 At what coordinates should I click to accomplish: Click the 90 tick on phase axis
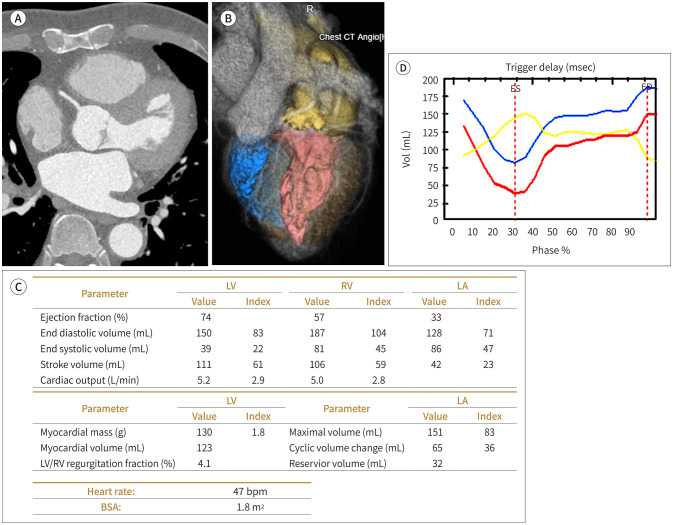tap(630, 232)
